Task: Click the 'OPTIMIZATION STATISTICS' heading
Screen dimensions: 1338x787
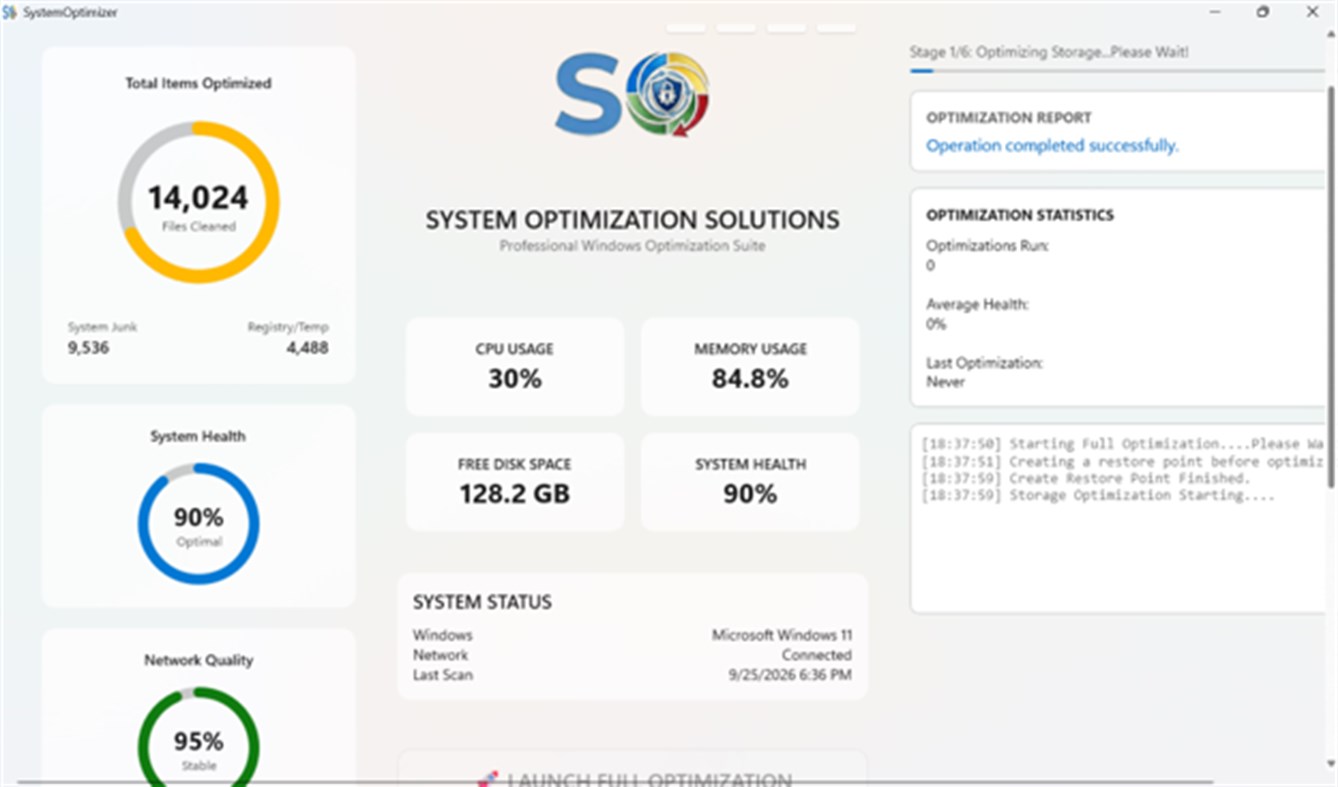Action: coord(1020,215)
